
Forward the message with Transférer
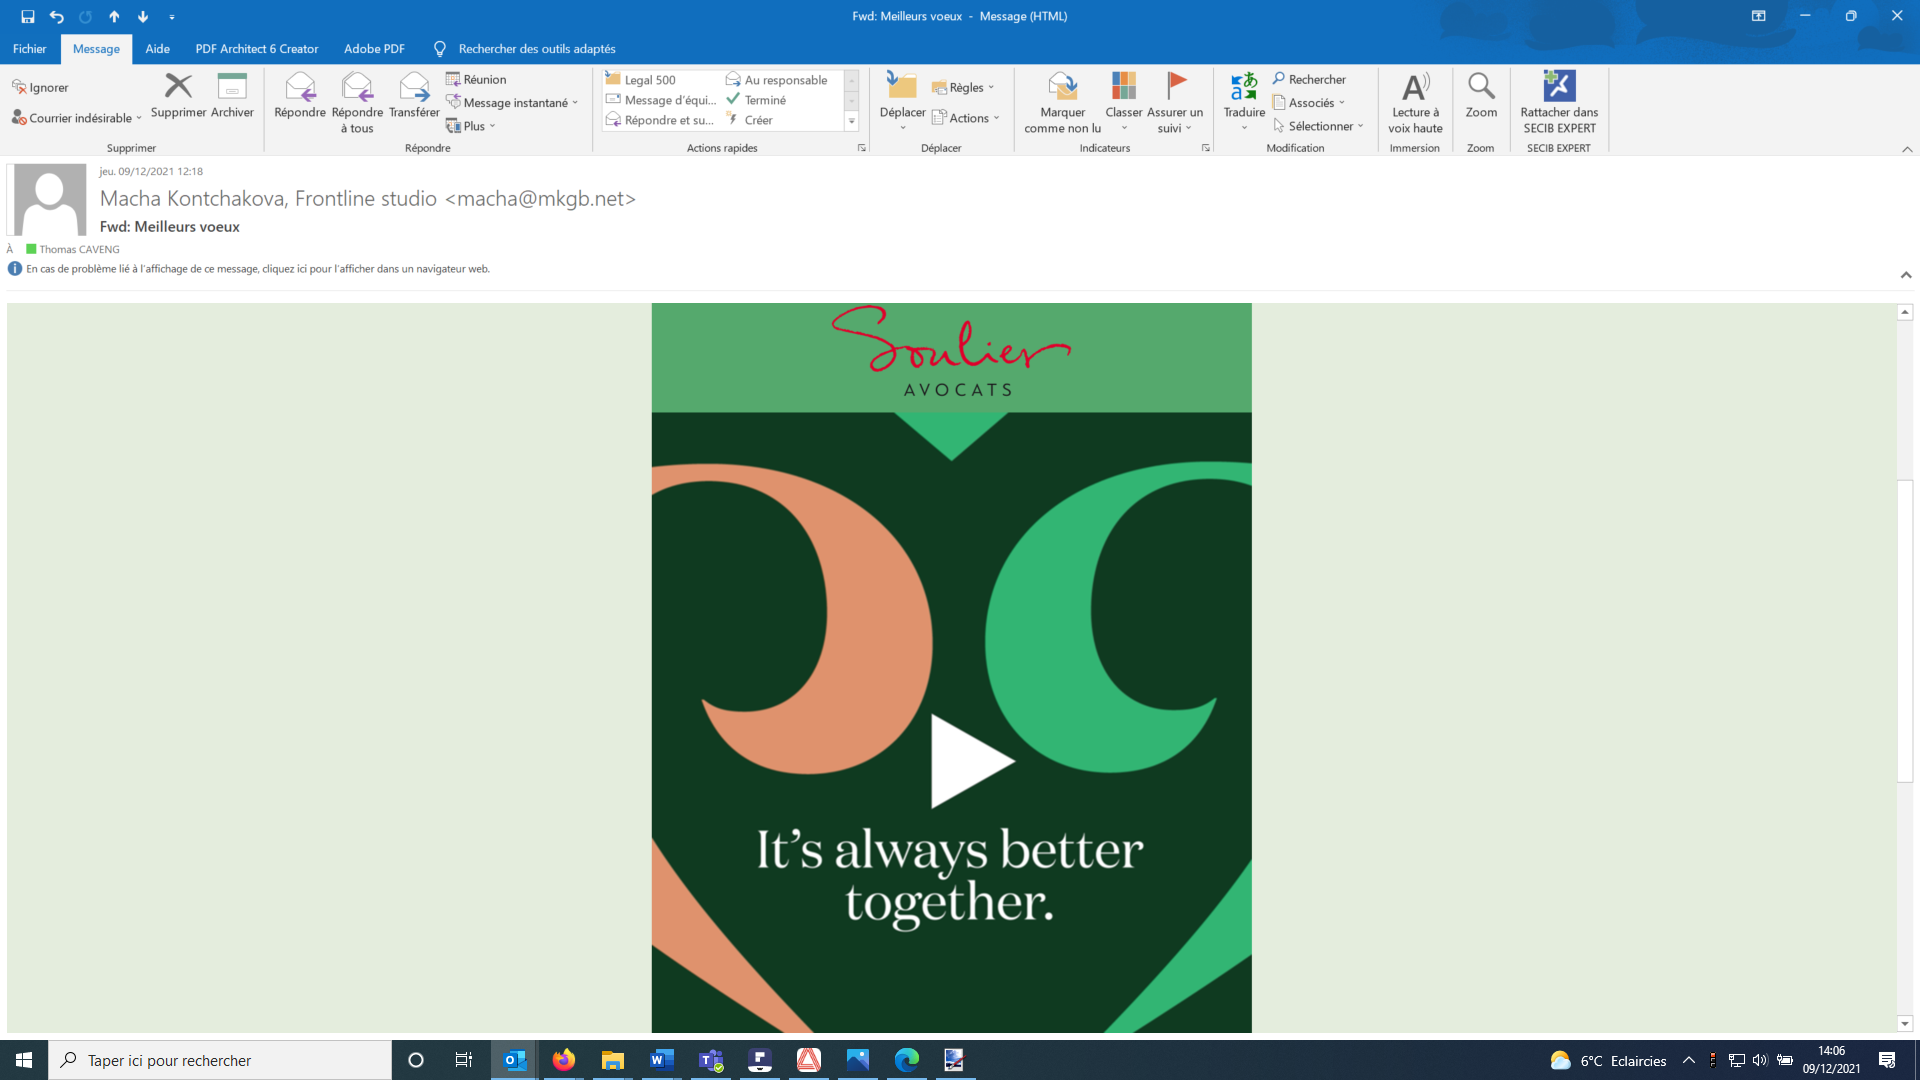(x=414, y=96)
